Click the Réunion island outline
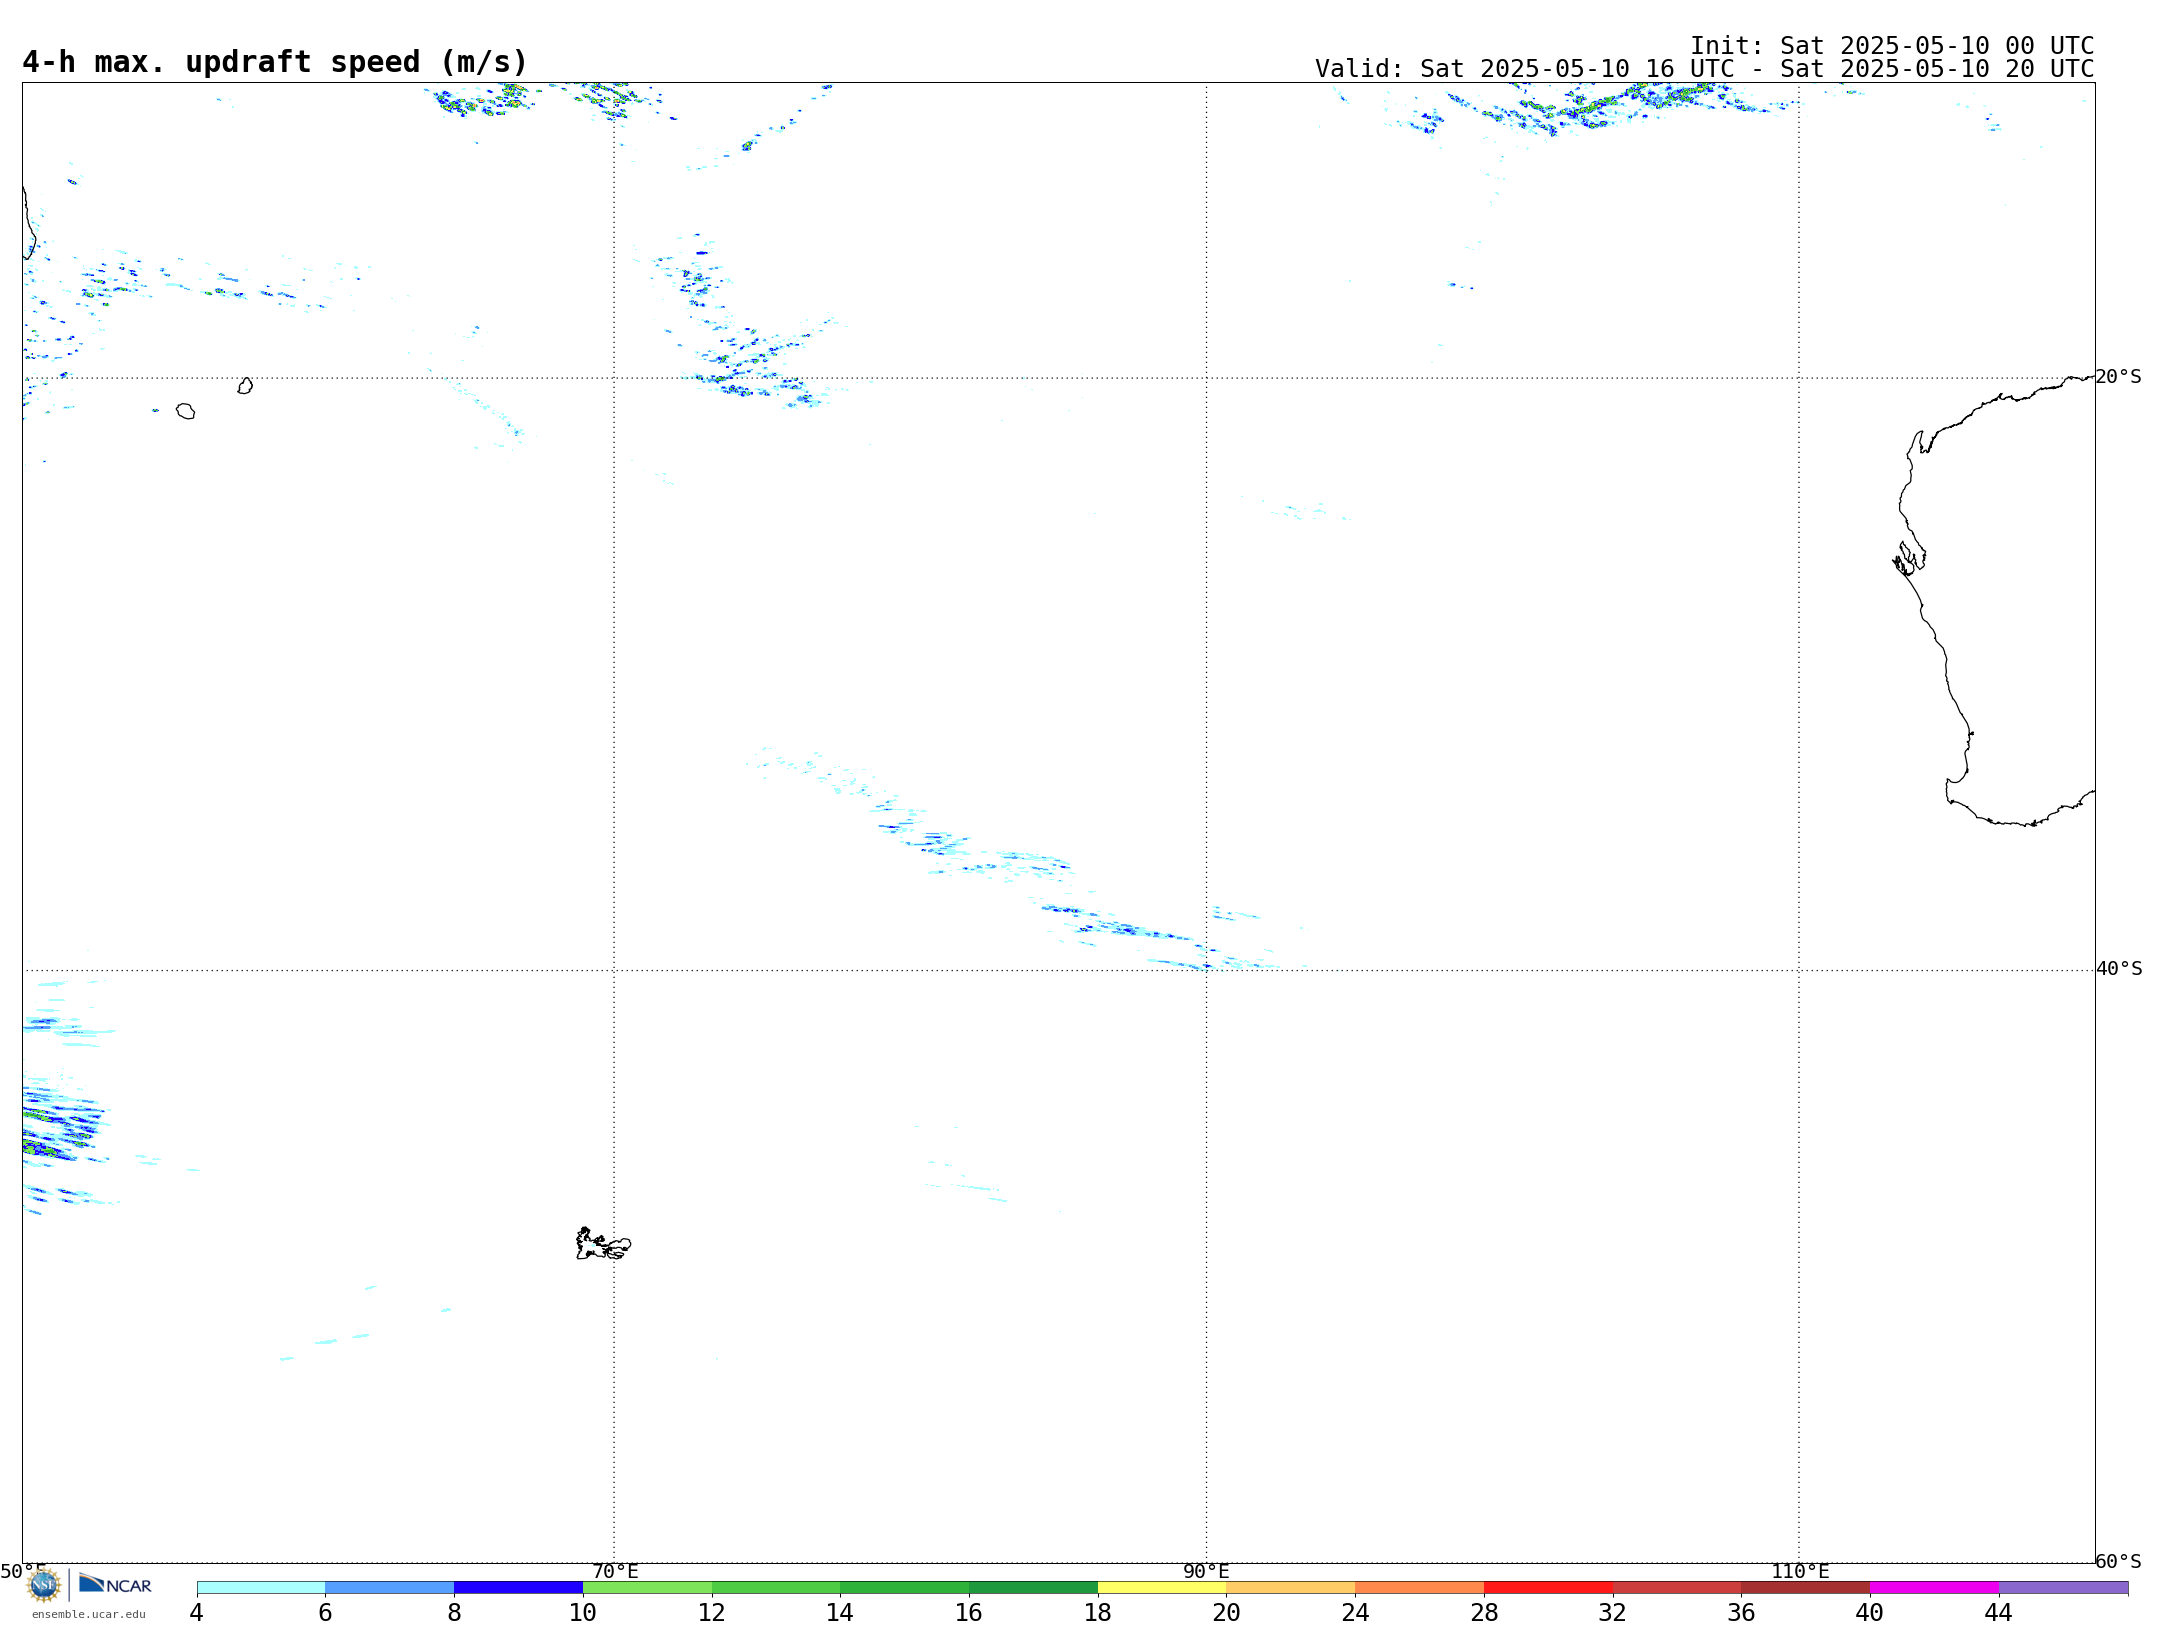The image size is (2160, 1626). pos(185,411)
